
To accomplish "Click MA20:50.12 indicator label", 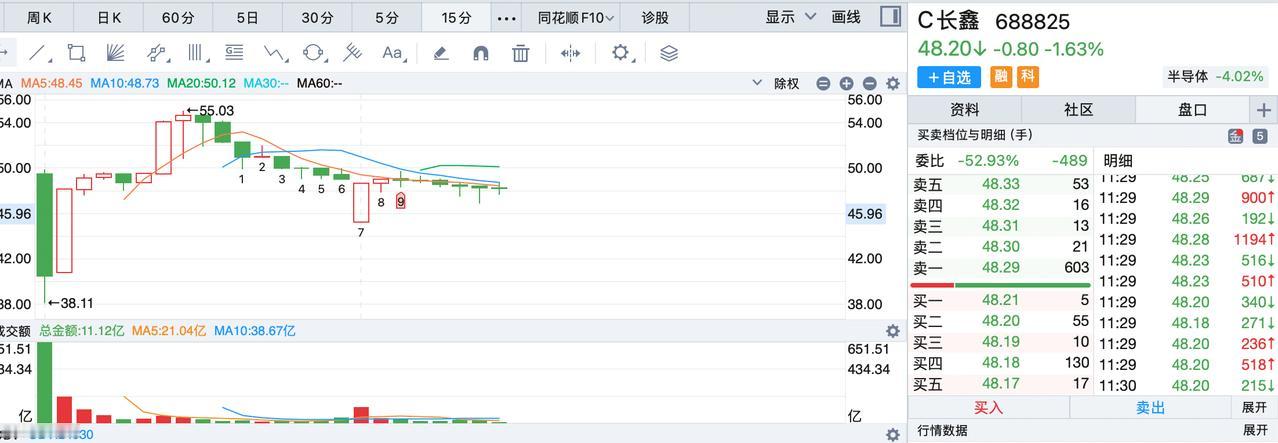I will pyautogui.click(x=201, y=84).
